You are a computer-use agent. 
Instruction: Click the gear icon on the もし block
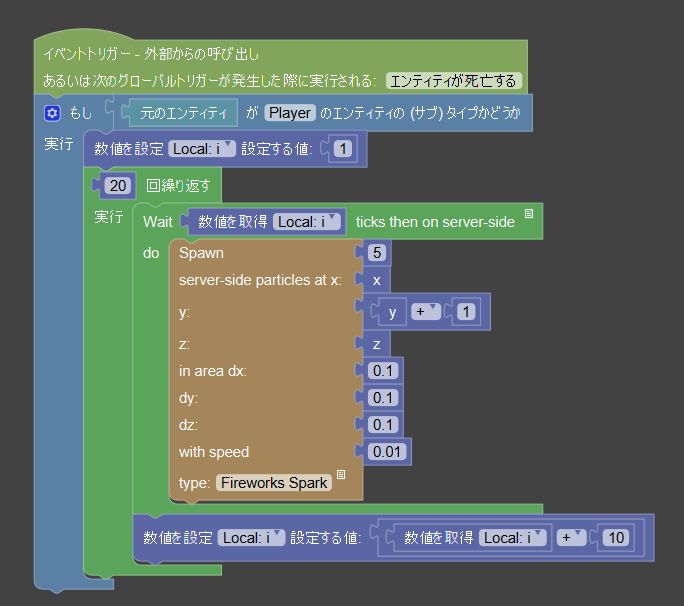pyautogui.click(x=53, y=113)
